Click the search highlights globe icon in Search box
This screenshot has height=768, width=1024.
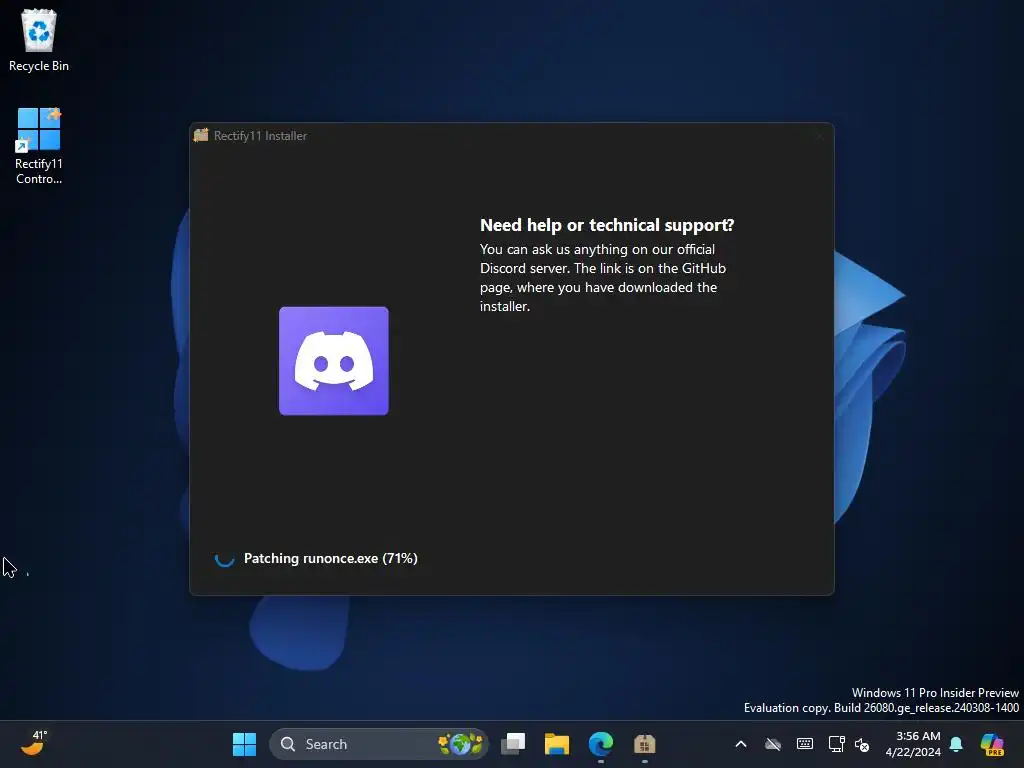coord(460,744)
